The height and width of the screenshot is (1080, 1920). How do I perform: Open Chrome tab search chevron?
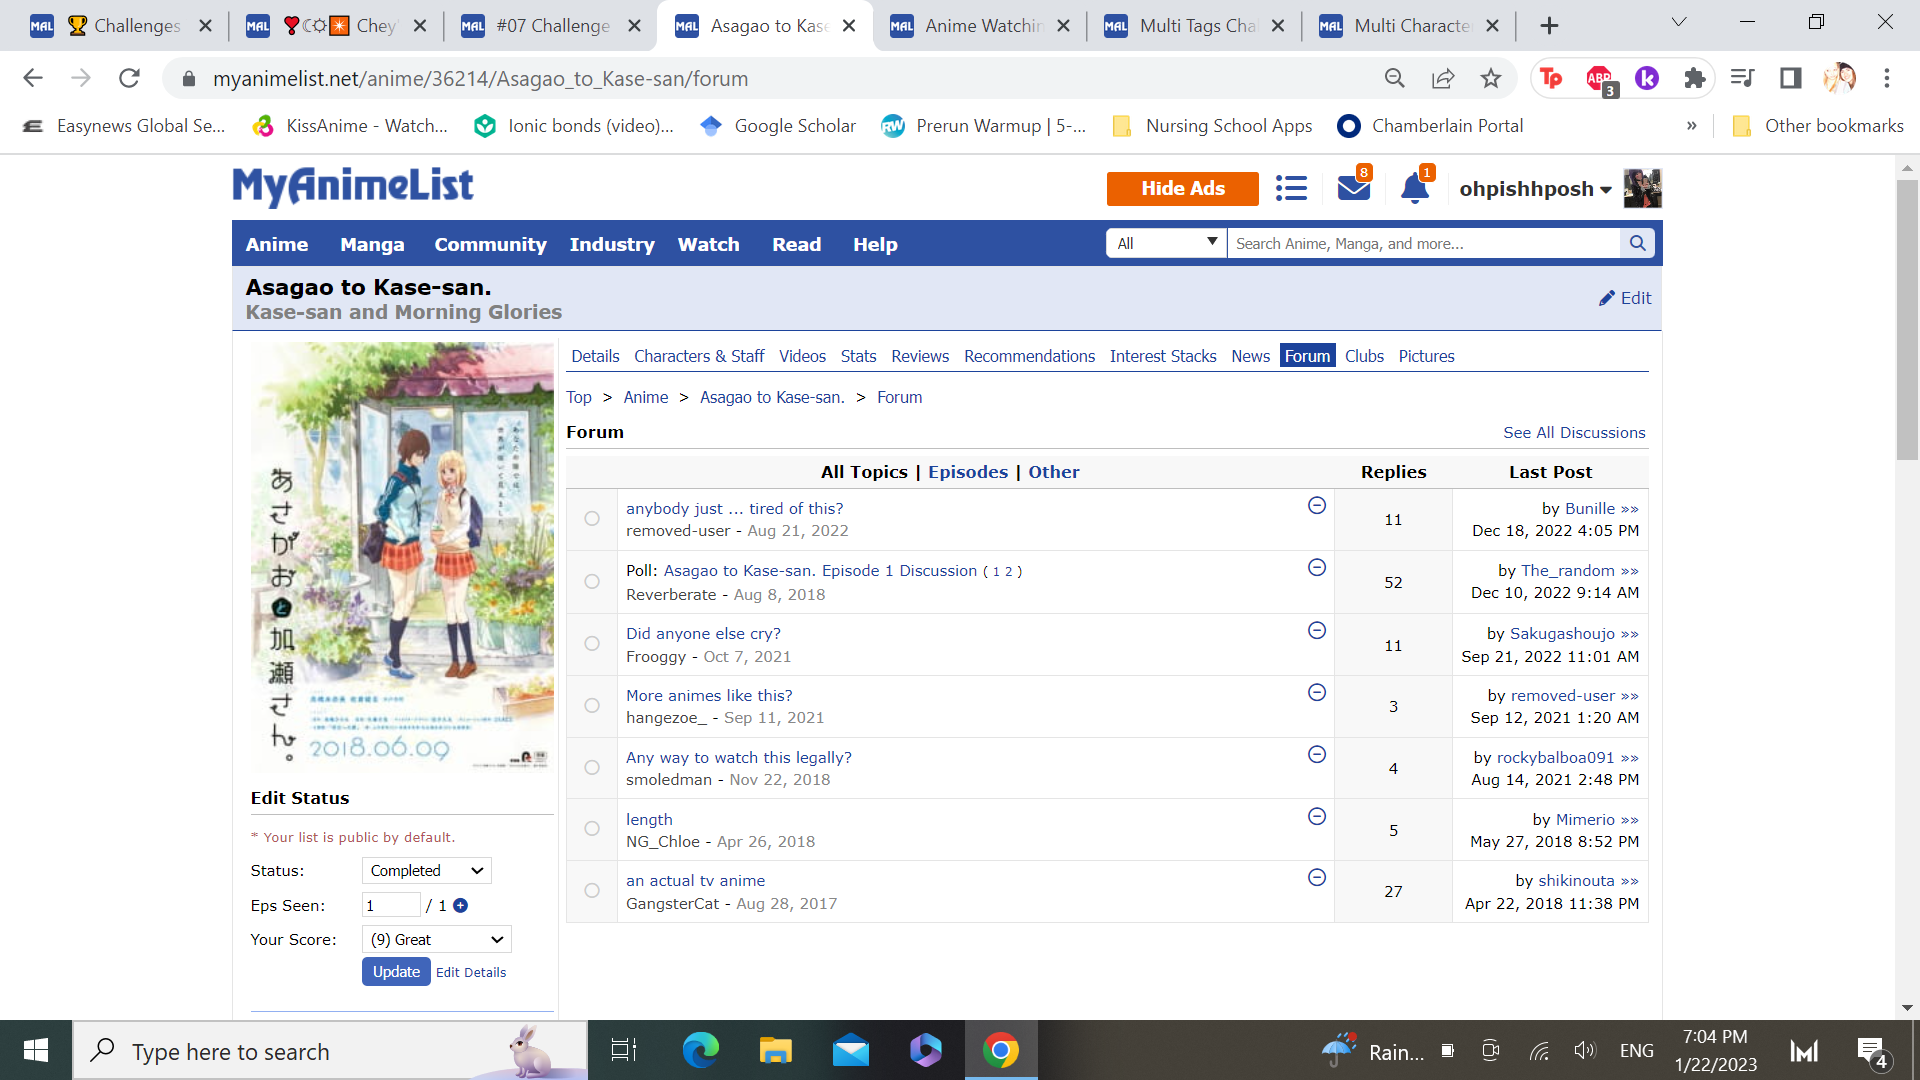(1679, 22)
